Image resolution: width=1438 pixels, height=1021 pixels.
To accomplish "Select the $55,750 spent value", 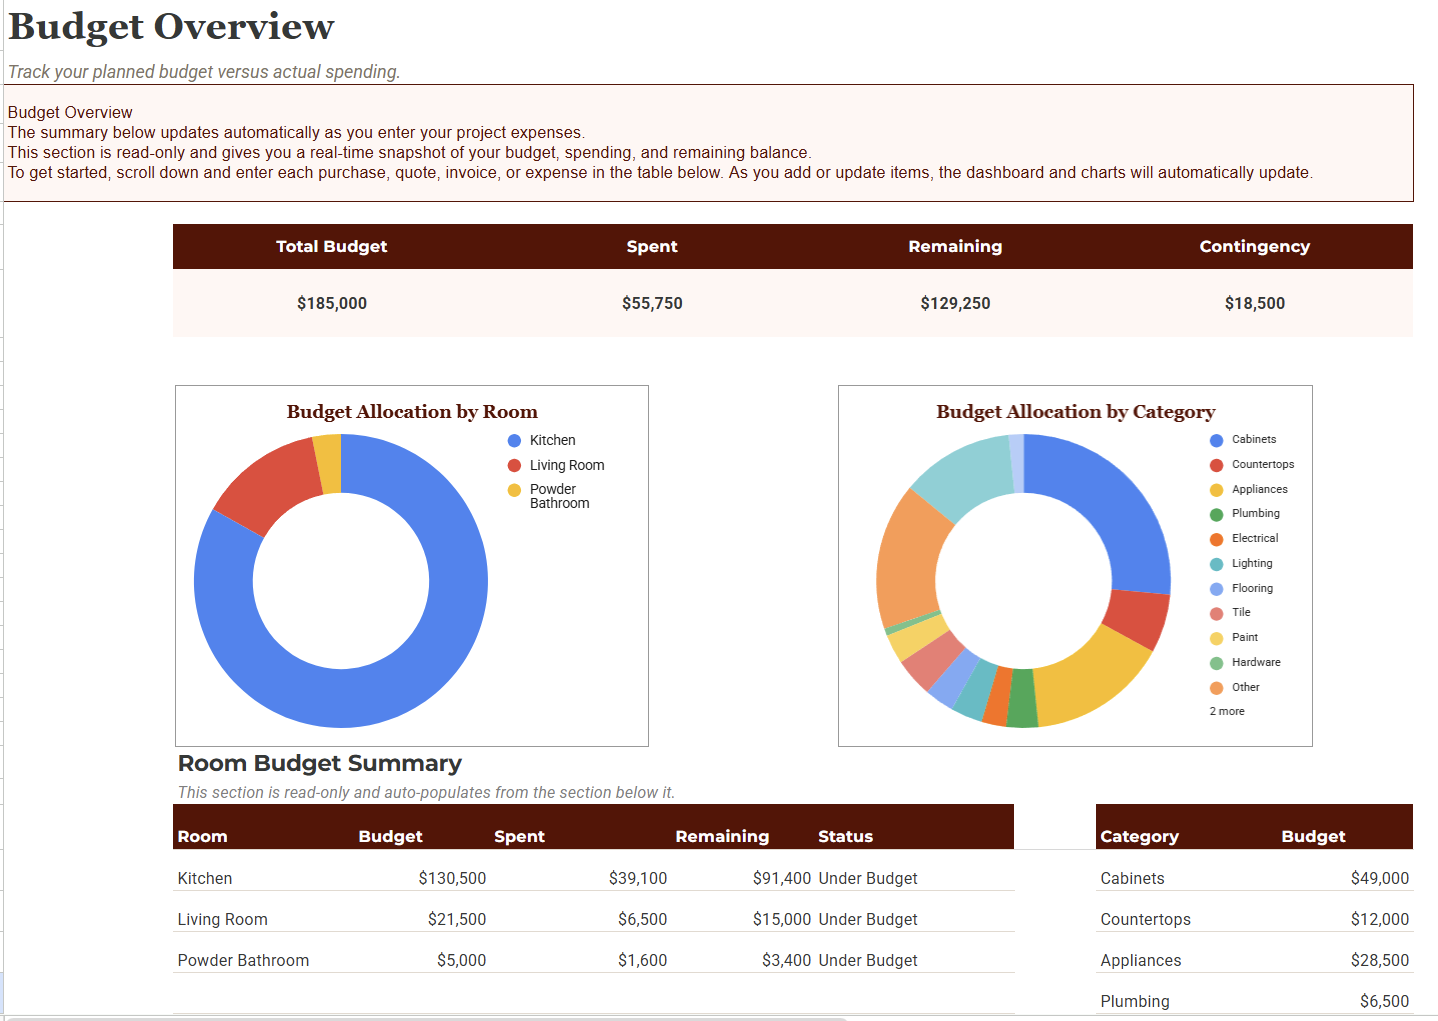I will [x=652, y=303].
